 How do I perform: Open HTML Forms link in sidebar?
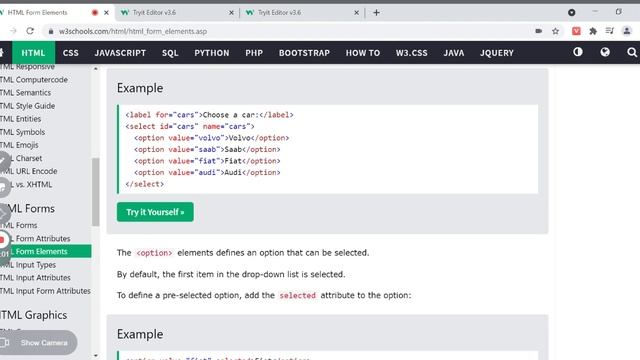[x=19, y=225]
